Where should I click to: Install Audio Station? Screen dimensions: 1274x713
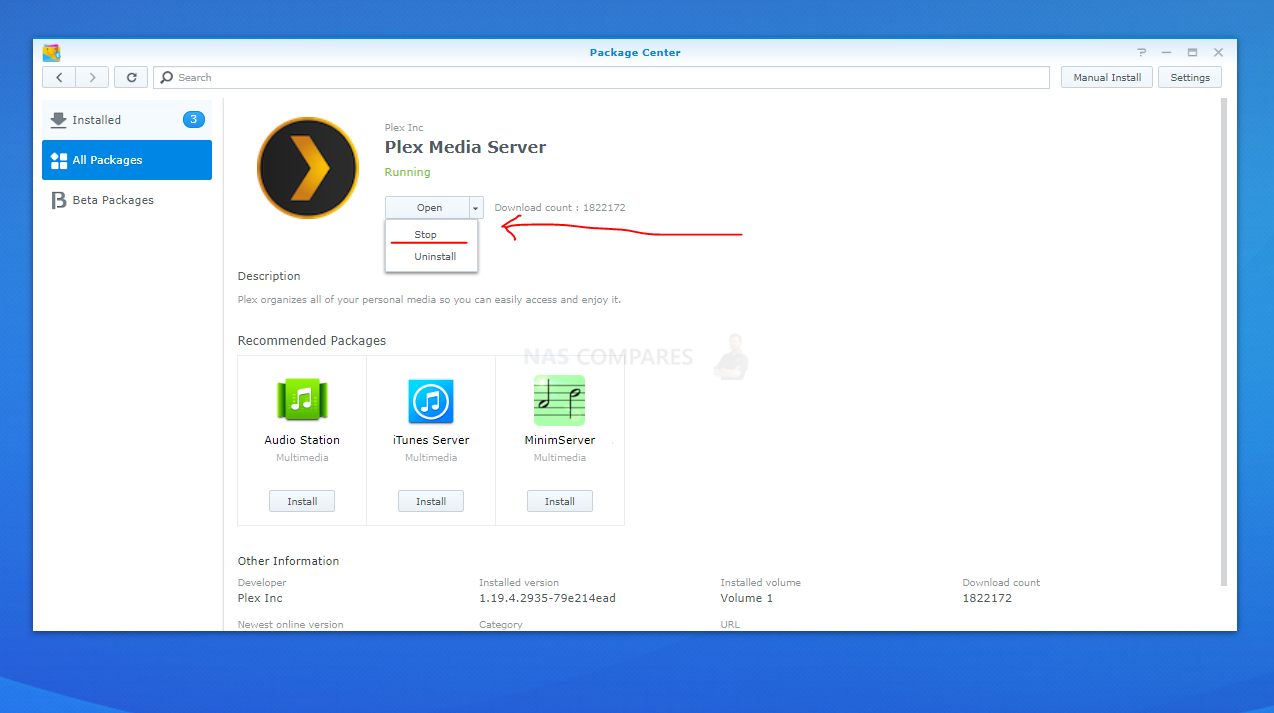[302, 501]
